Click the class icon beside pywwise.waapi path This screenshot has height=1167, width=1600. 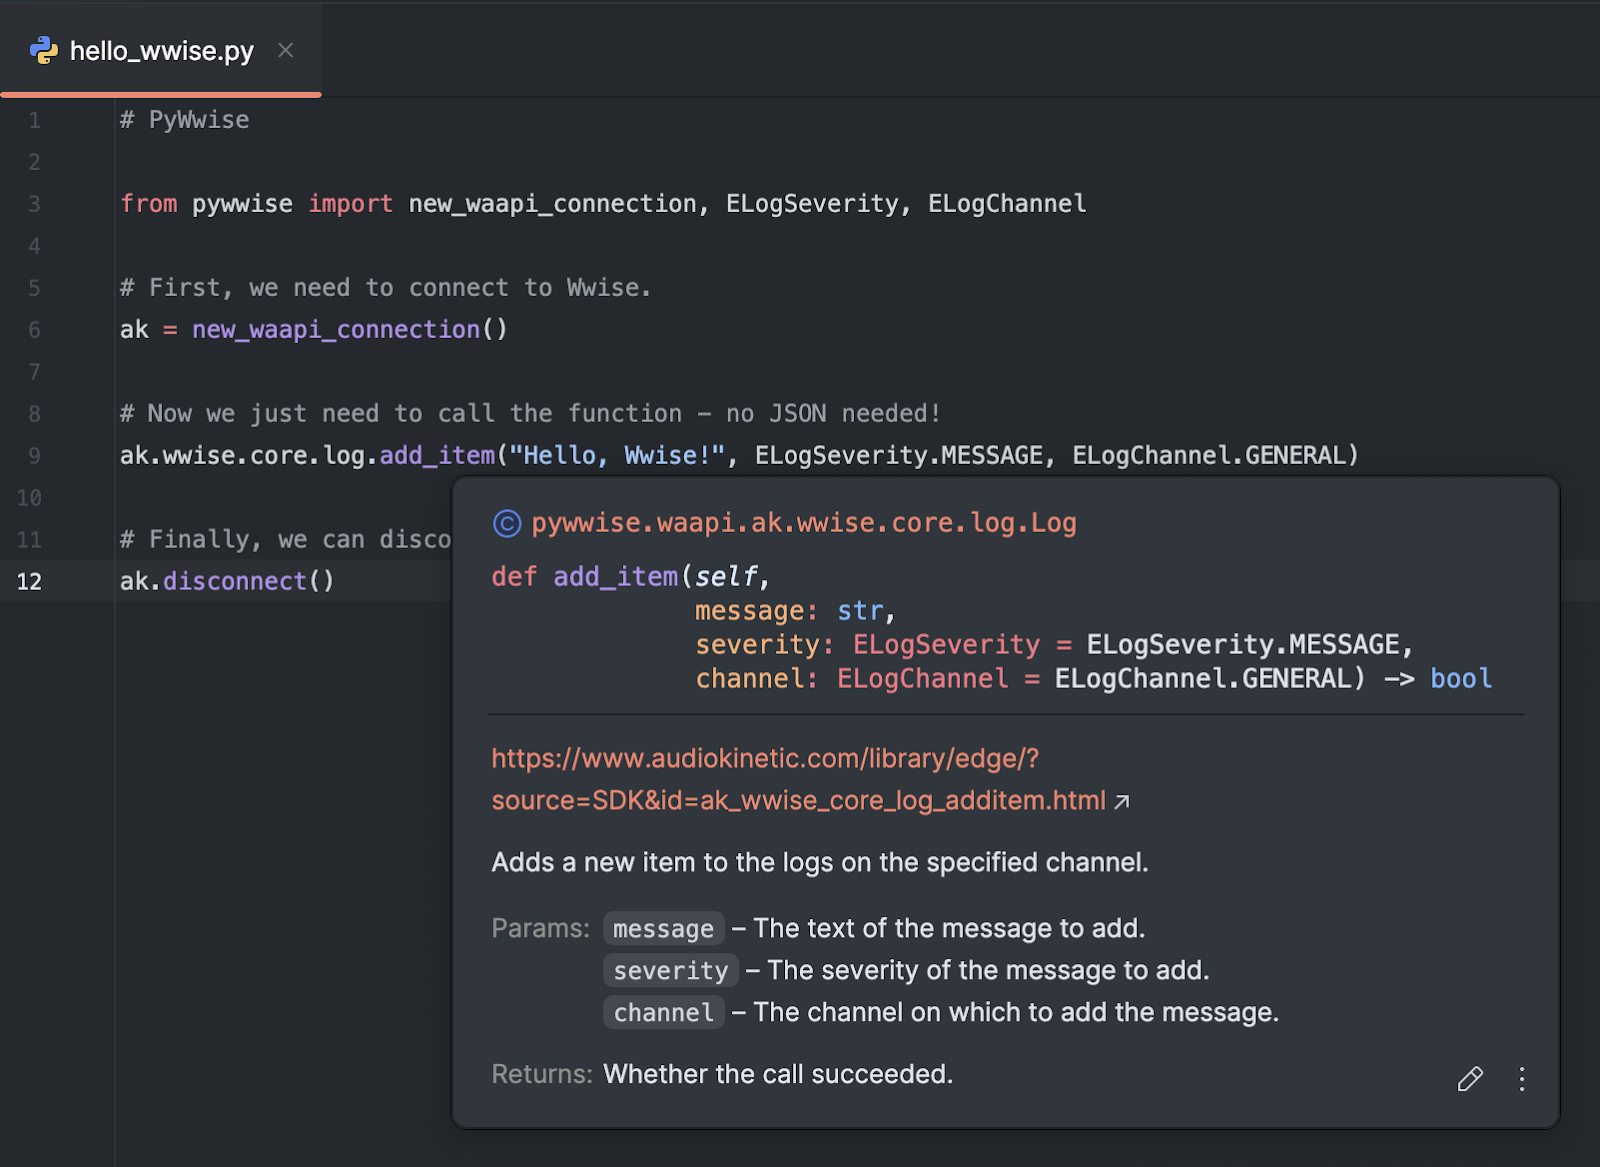pos(507,523)
